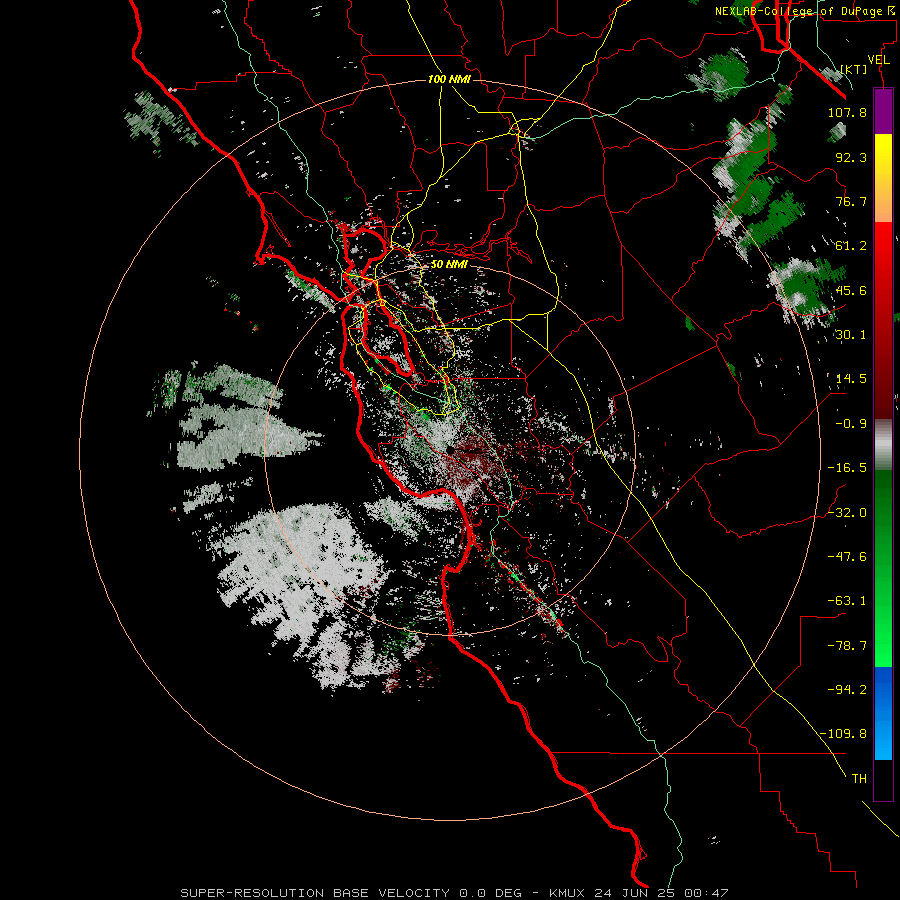The height and width of the screenshot is (900, 900).
Task: Click the VEL legend title
Action: [x=878, y=60]
